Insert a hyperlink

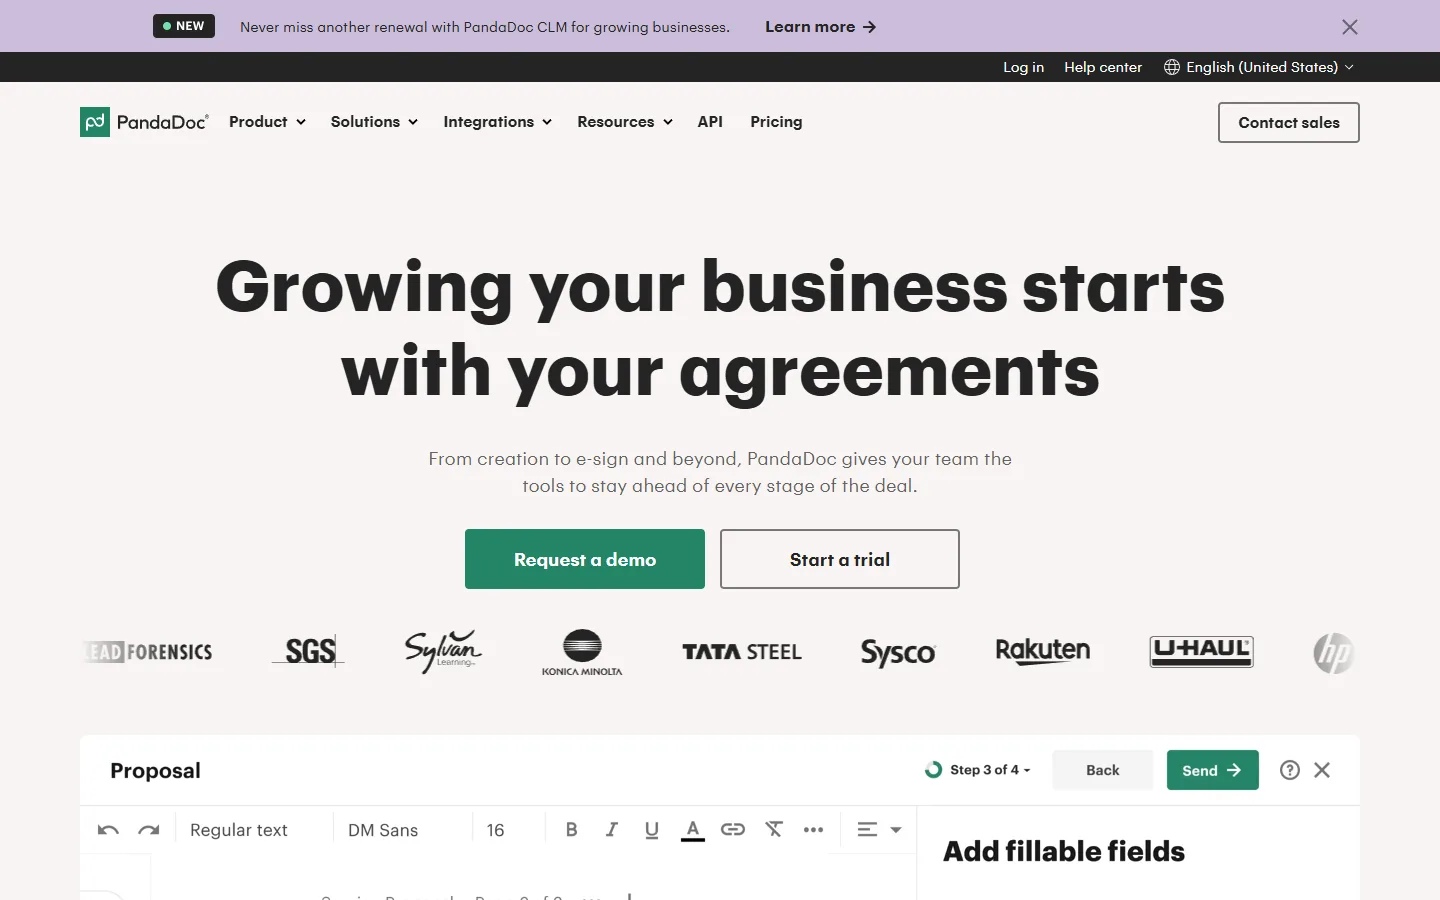[733, 830]
